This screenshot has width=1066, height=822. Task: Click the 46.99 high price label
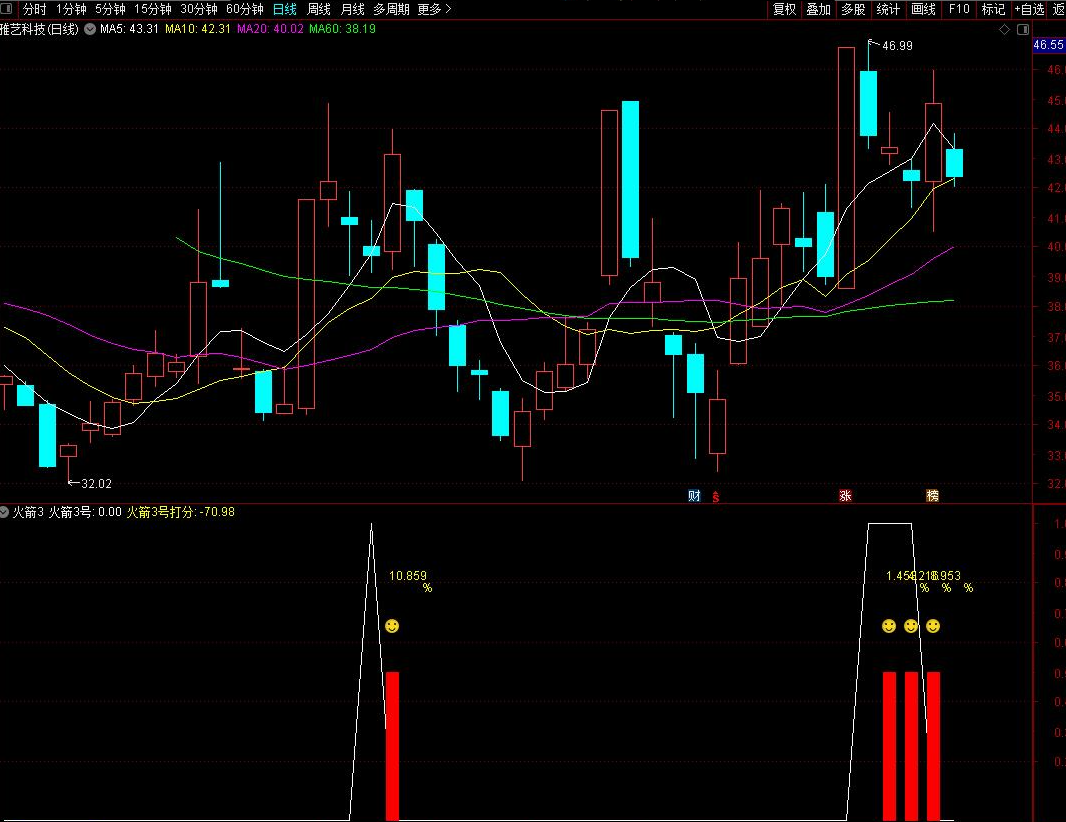897,46
